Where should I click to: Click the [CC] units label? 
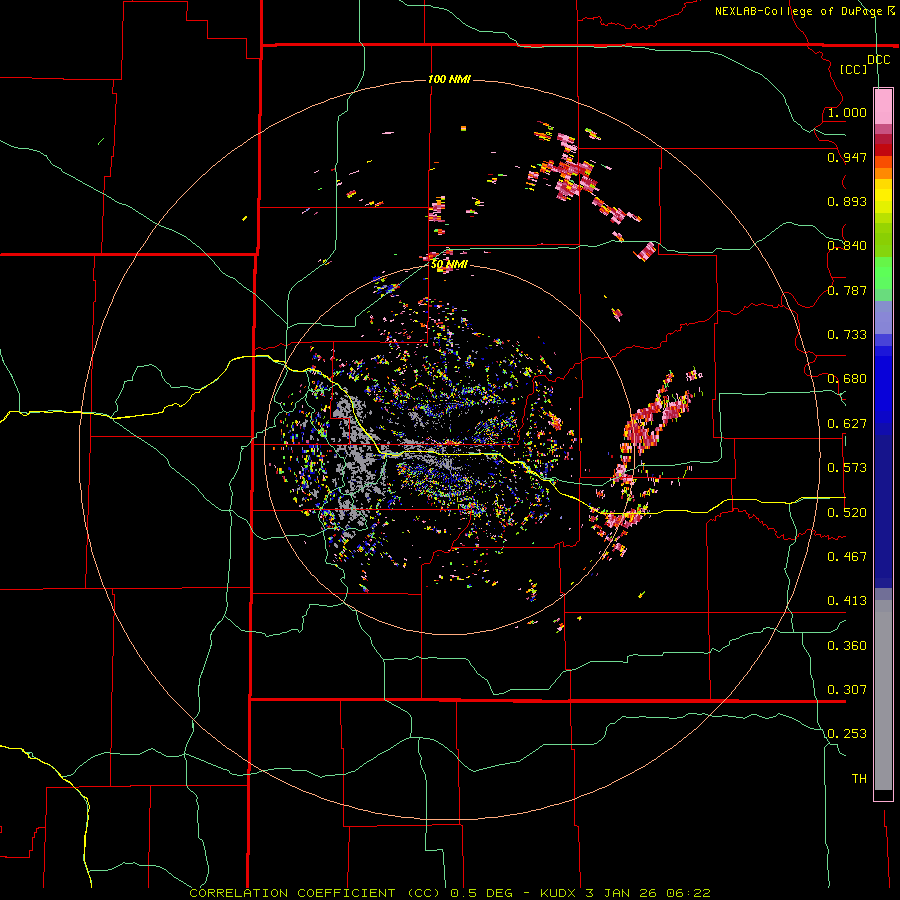click(853, 69)
